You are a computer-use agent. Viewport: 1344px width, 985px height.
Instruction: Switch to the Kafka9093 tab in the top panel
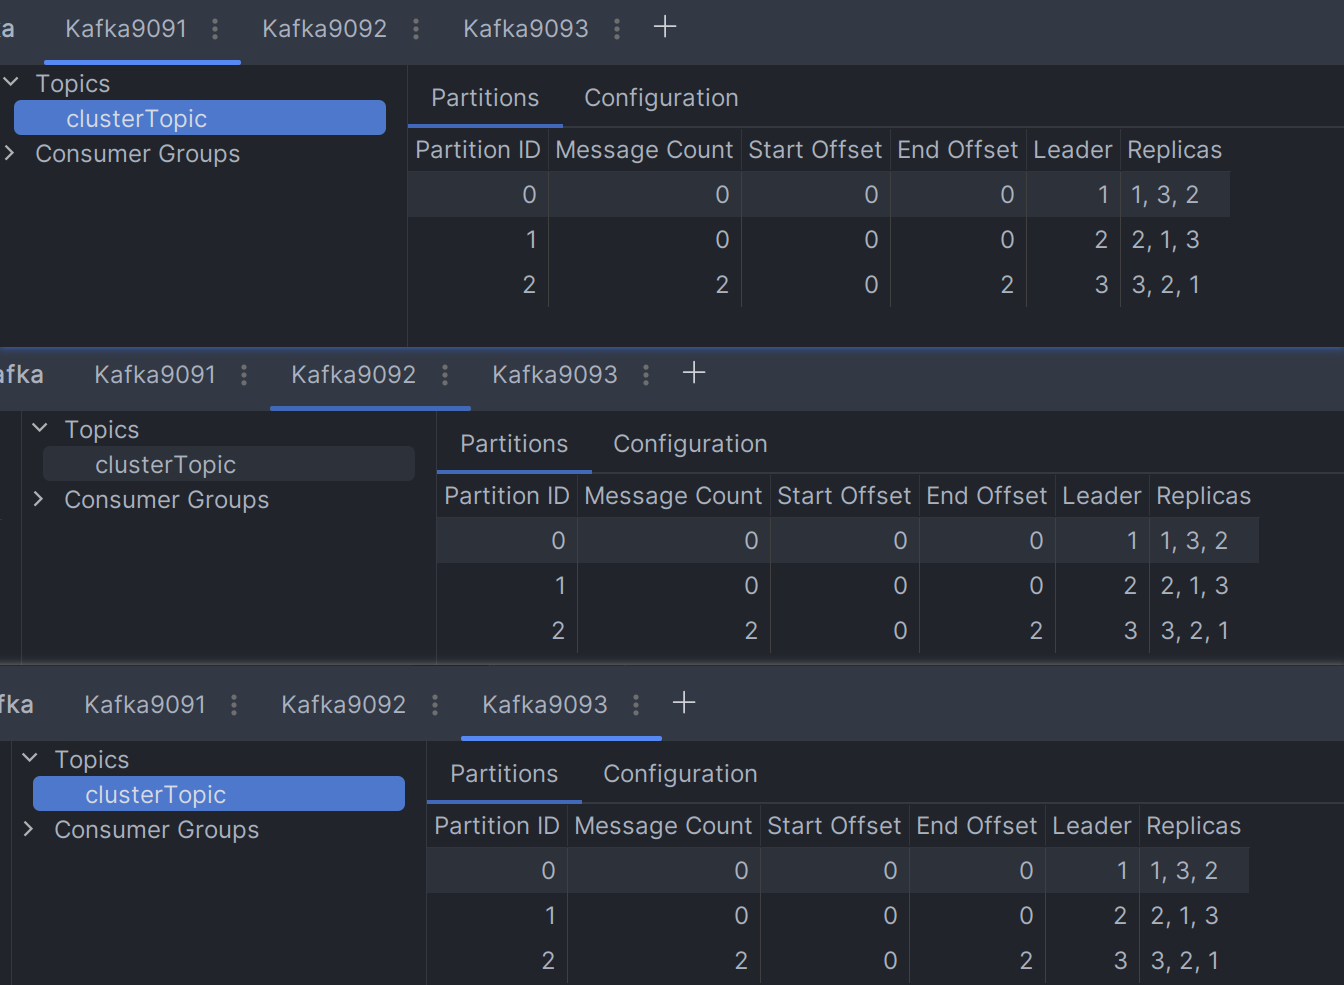click(525, 29)
